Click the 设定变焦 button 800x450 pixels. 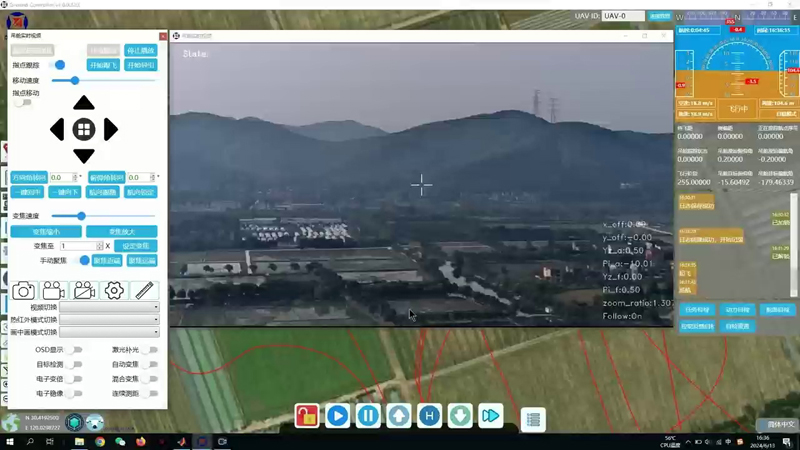136,246
